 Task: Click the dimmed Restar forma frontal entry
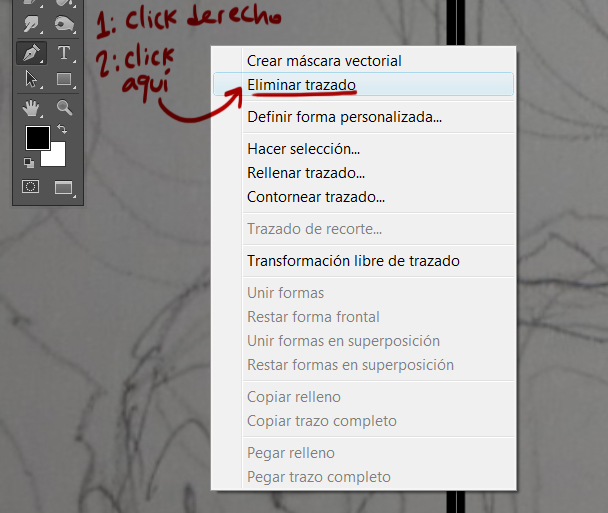click(363, 317)
